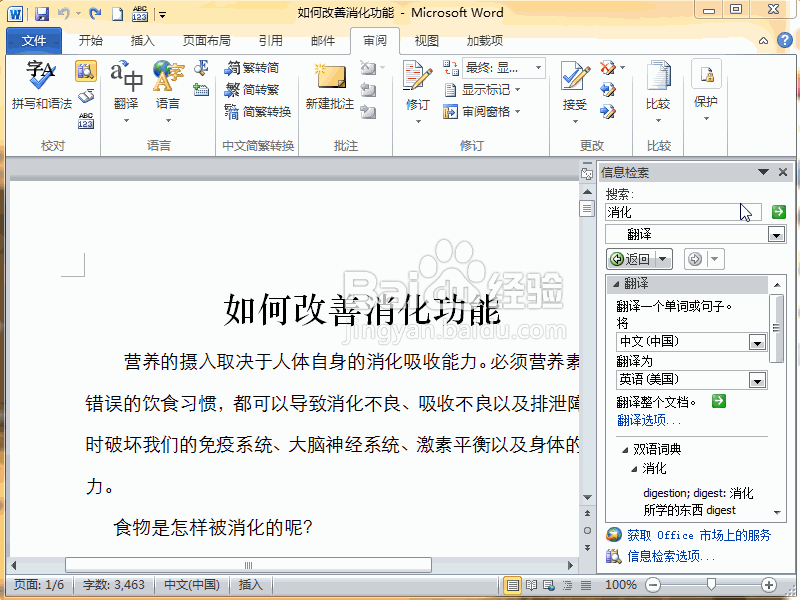Open the 文件 menu
Screen dimensions: 800x600
click(x=33, y=41)
